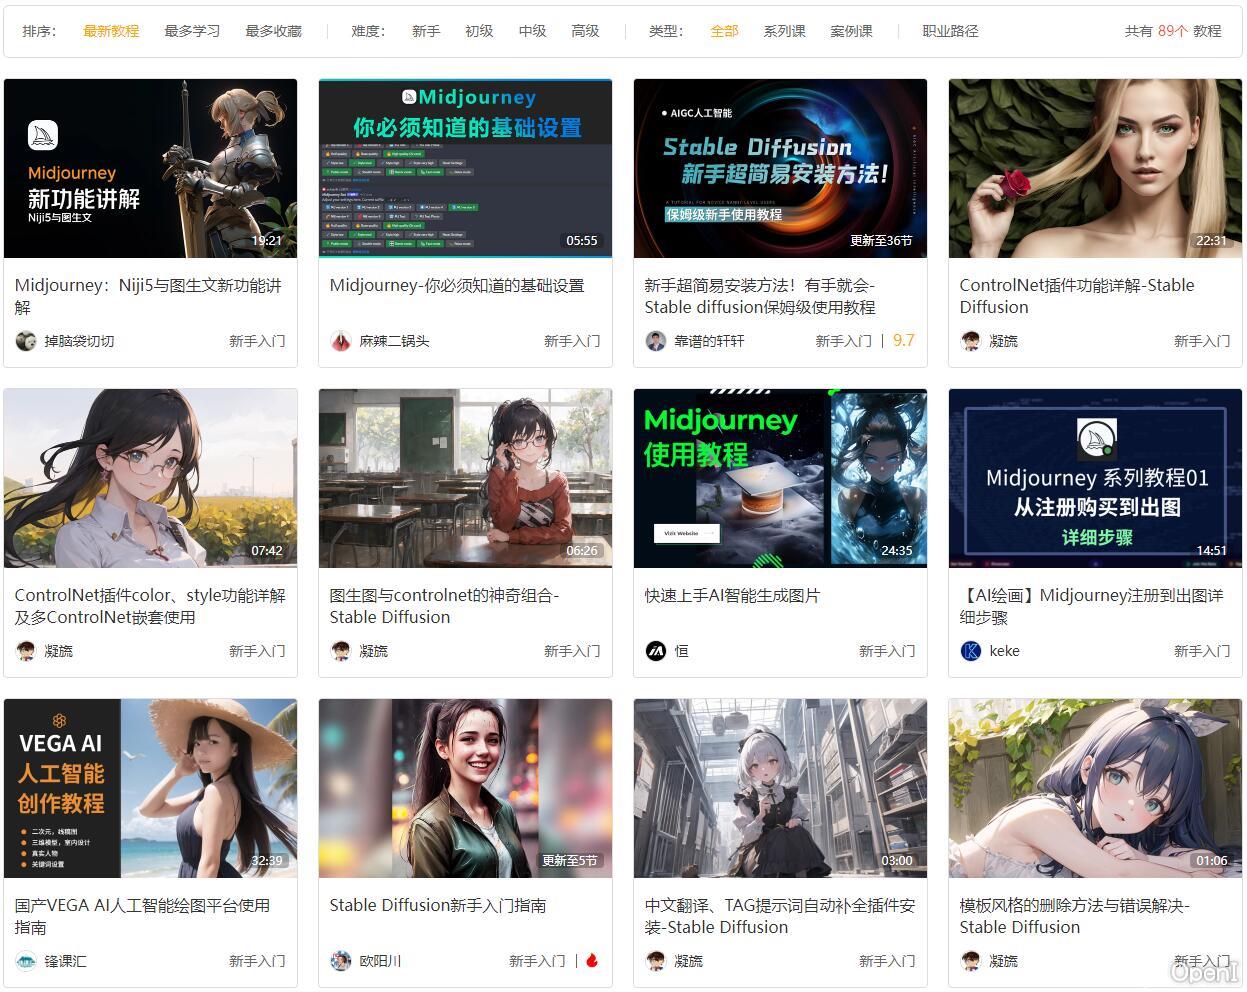1247x992 pixels.
Task: Click avatar icon of author 锋课汇
Action: click(26, 961)
